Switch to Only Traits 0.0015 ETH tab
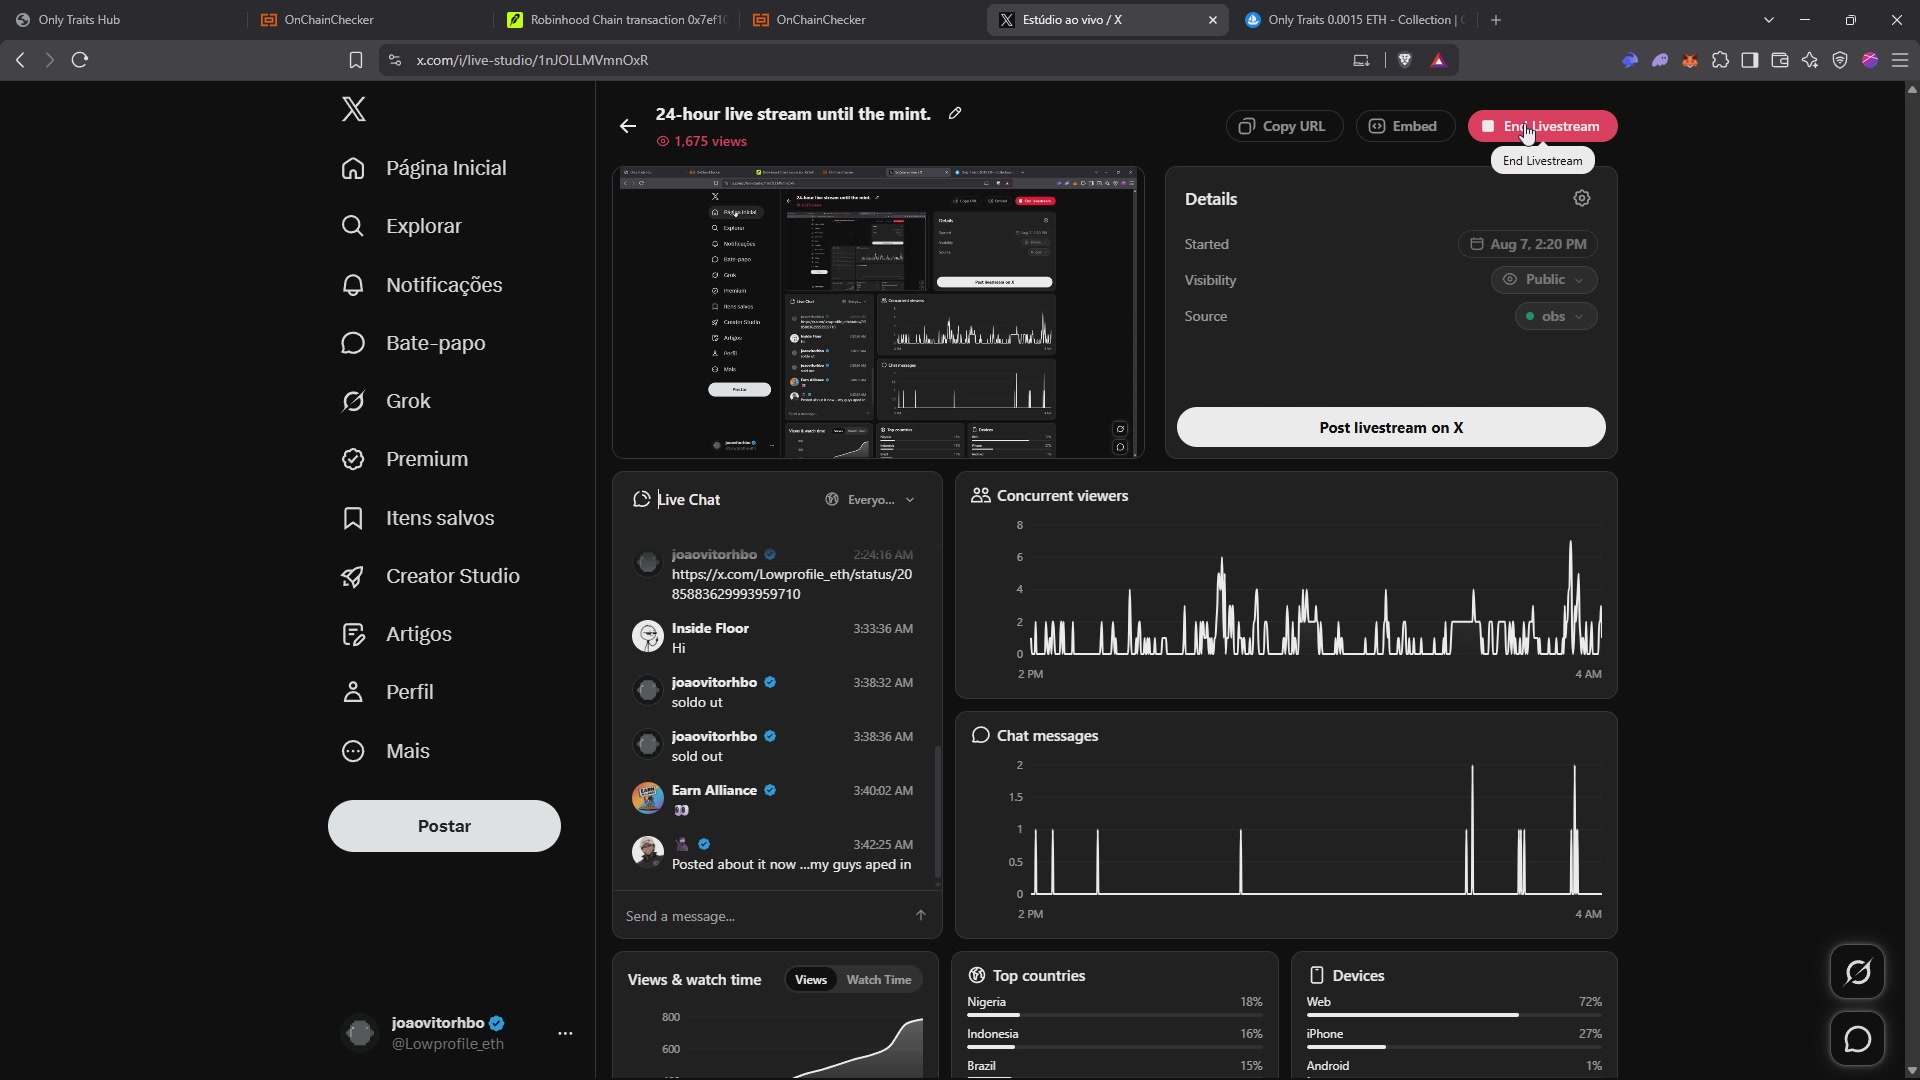The image size is (1920, 1080). (x=1355, y=20)
